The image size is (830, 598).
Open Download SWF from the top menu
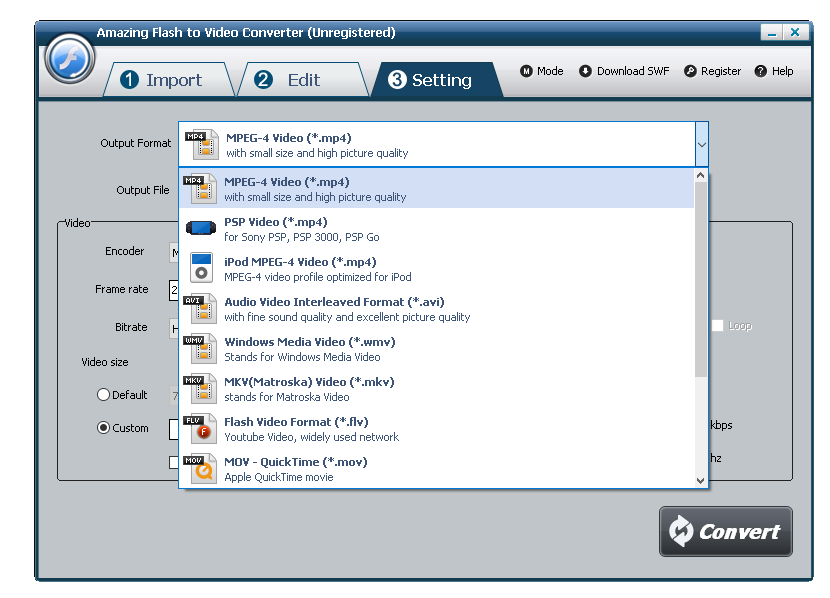coord(624,71)
